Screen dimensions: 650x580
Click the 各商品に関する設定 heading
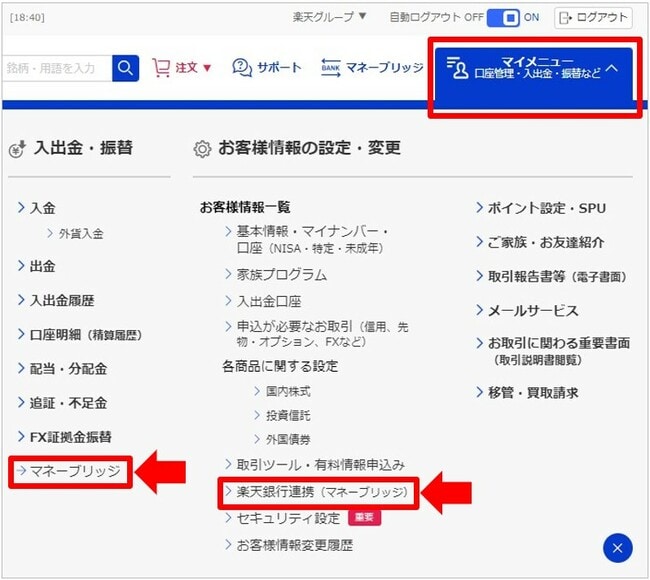(280, 366)
